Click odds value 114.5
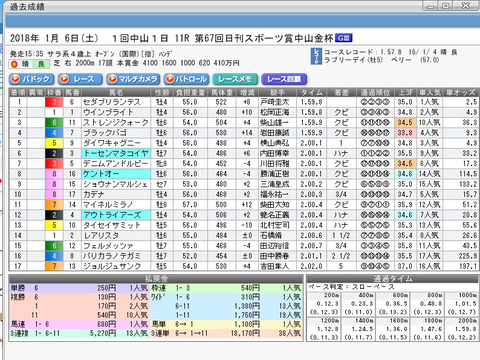This screenshot has height=360, width=480. tap(467, 174)
